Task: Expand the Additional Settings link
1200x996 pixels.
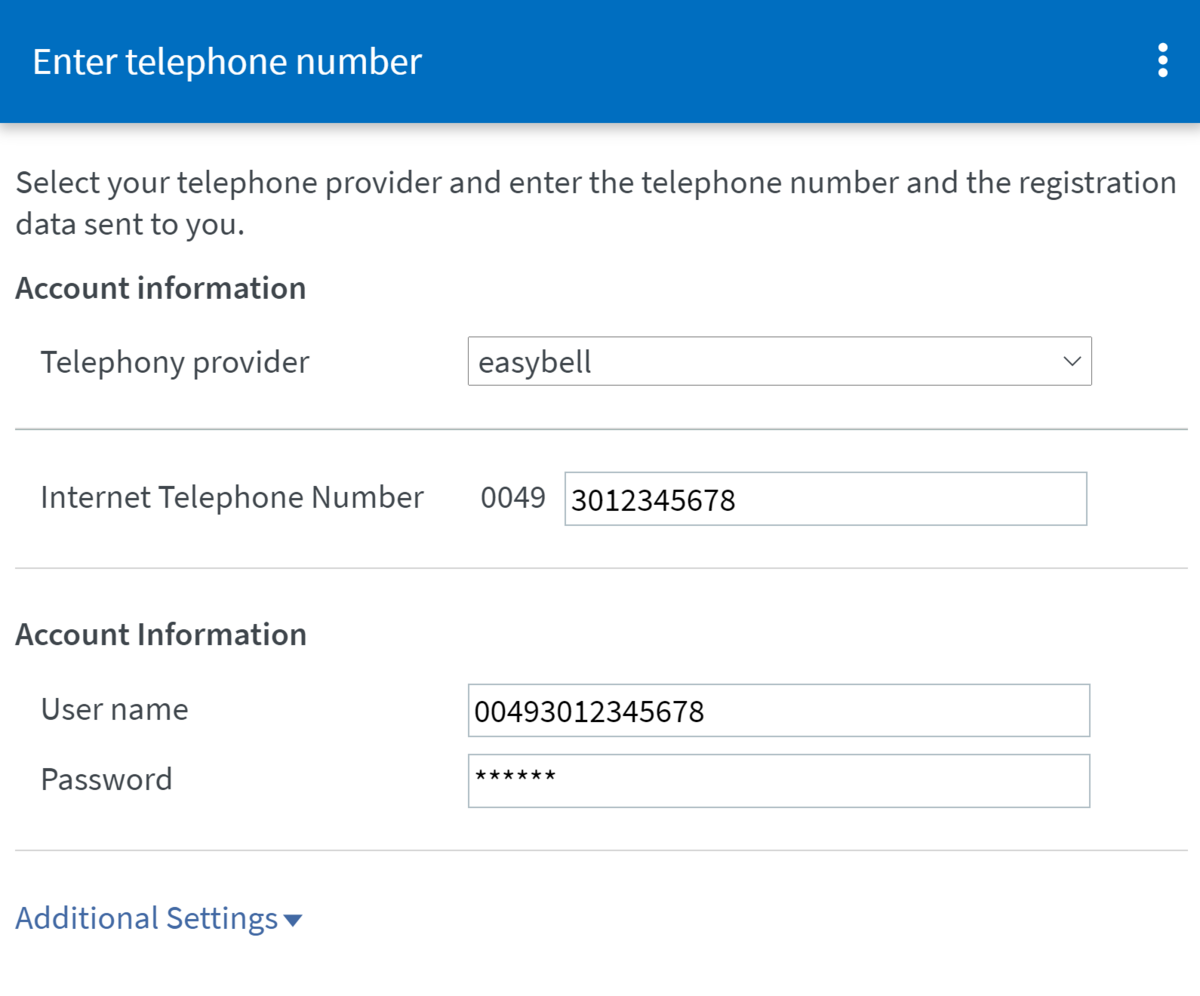Action: (x=147, y=918)
